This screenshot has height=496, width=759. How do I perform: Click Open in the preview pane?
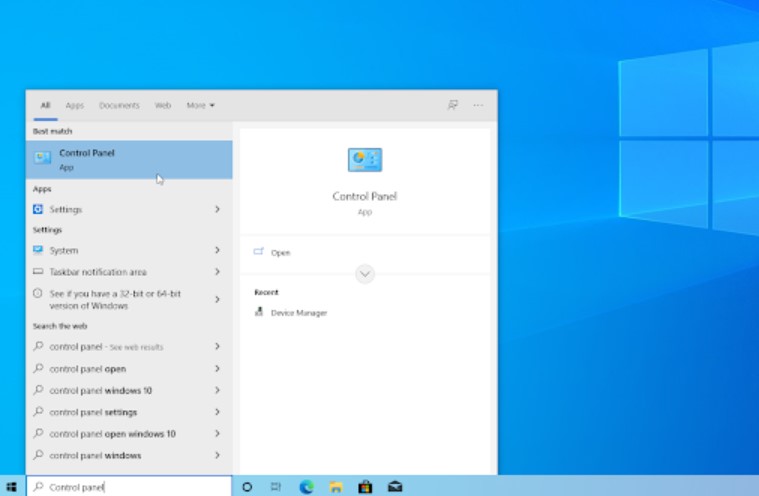coord(280,253)
